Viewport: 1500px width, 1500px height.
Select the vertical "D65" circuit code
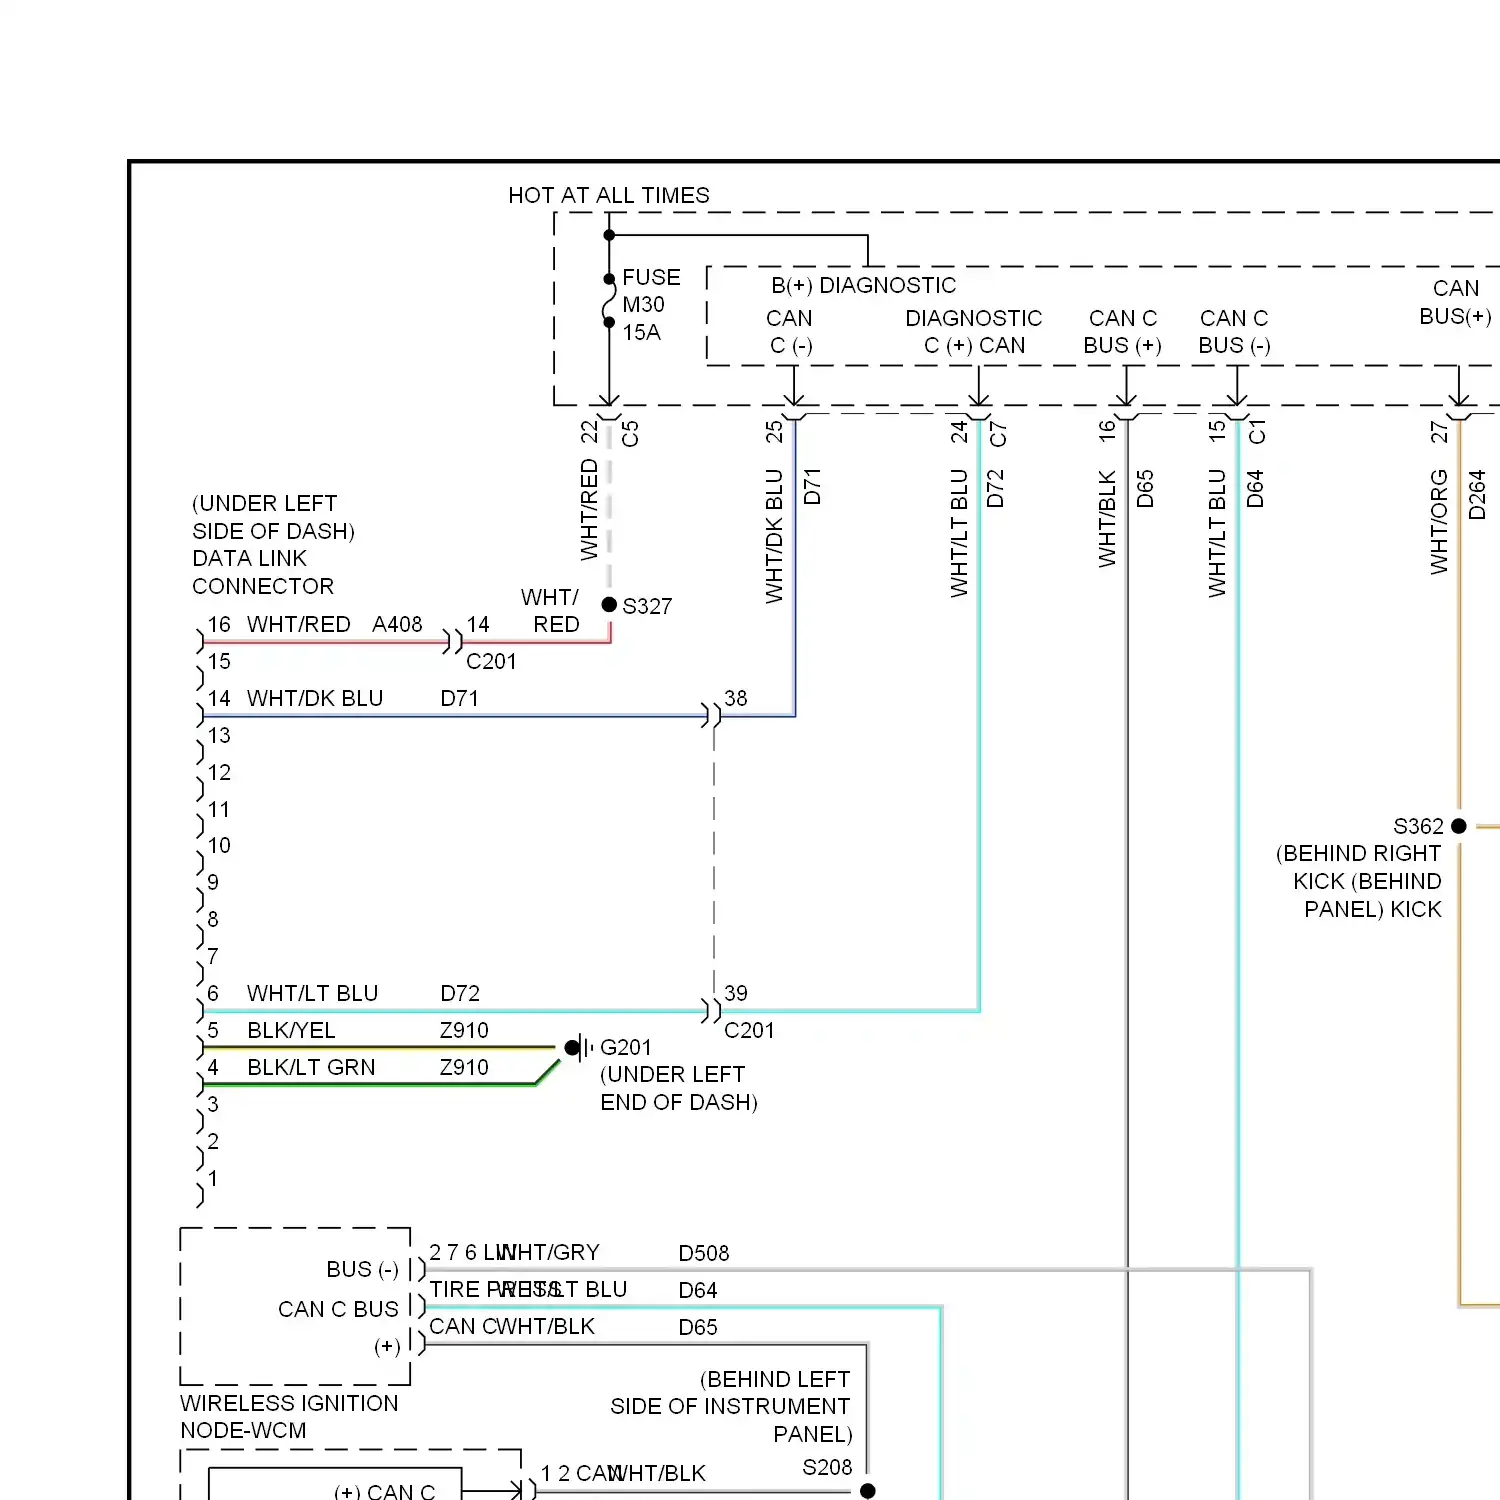(x=1145, y=489)
